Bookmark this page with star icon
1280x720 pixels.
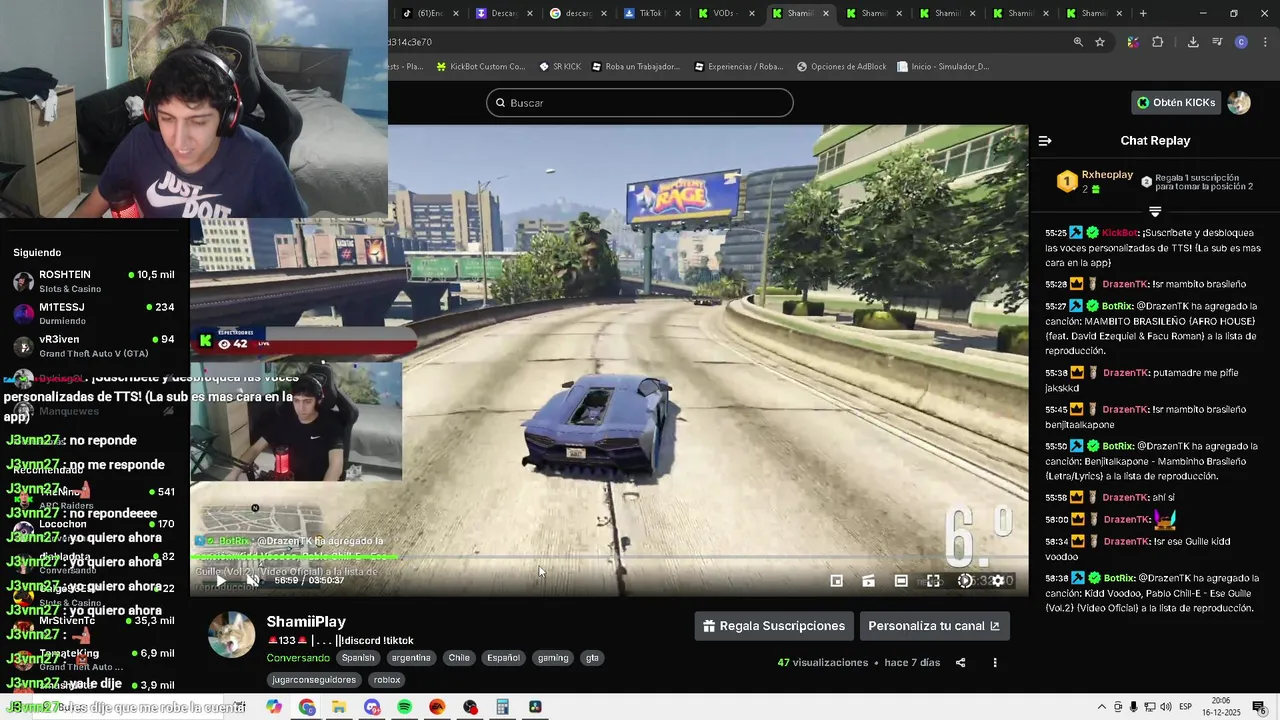1100,42
